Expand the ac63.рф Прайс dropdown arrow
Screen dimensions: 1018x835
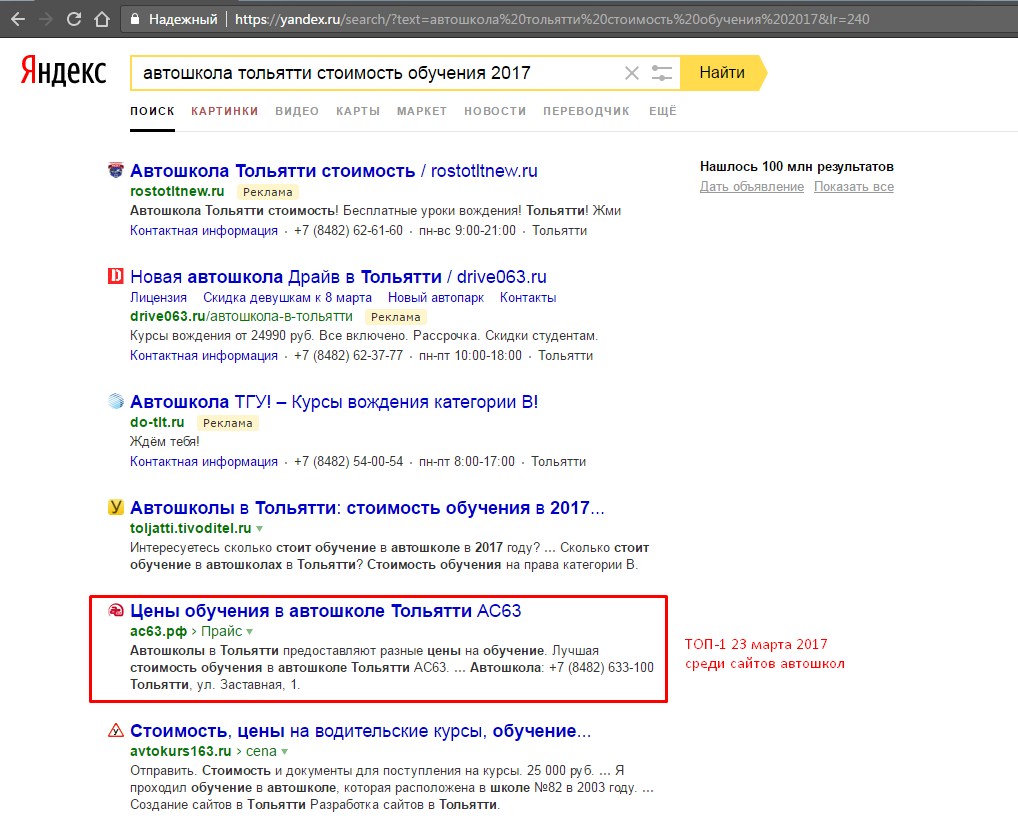(x=249, y=632)
